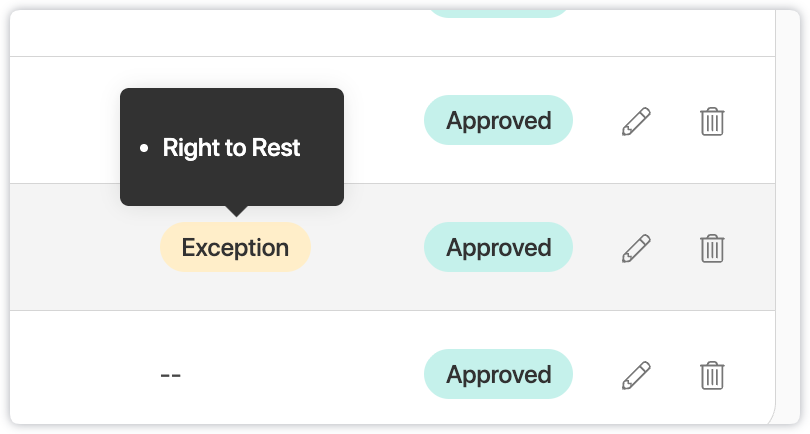Click the bullet point in the dark tooltip
Viewport: 810px width, 434px height.
point(144,149)
